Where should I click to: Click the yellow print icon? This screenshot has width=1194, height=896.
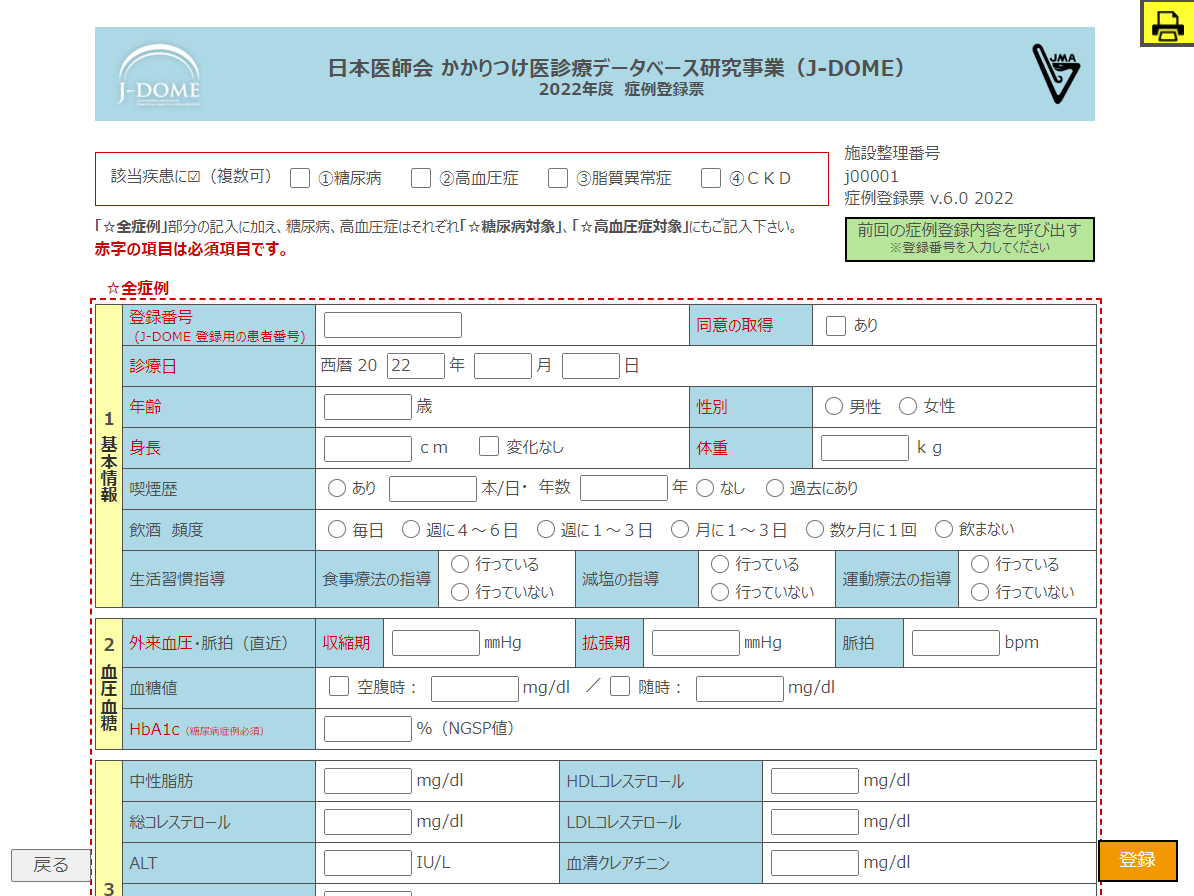1167,24
